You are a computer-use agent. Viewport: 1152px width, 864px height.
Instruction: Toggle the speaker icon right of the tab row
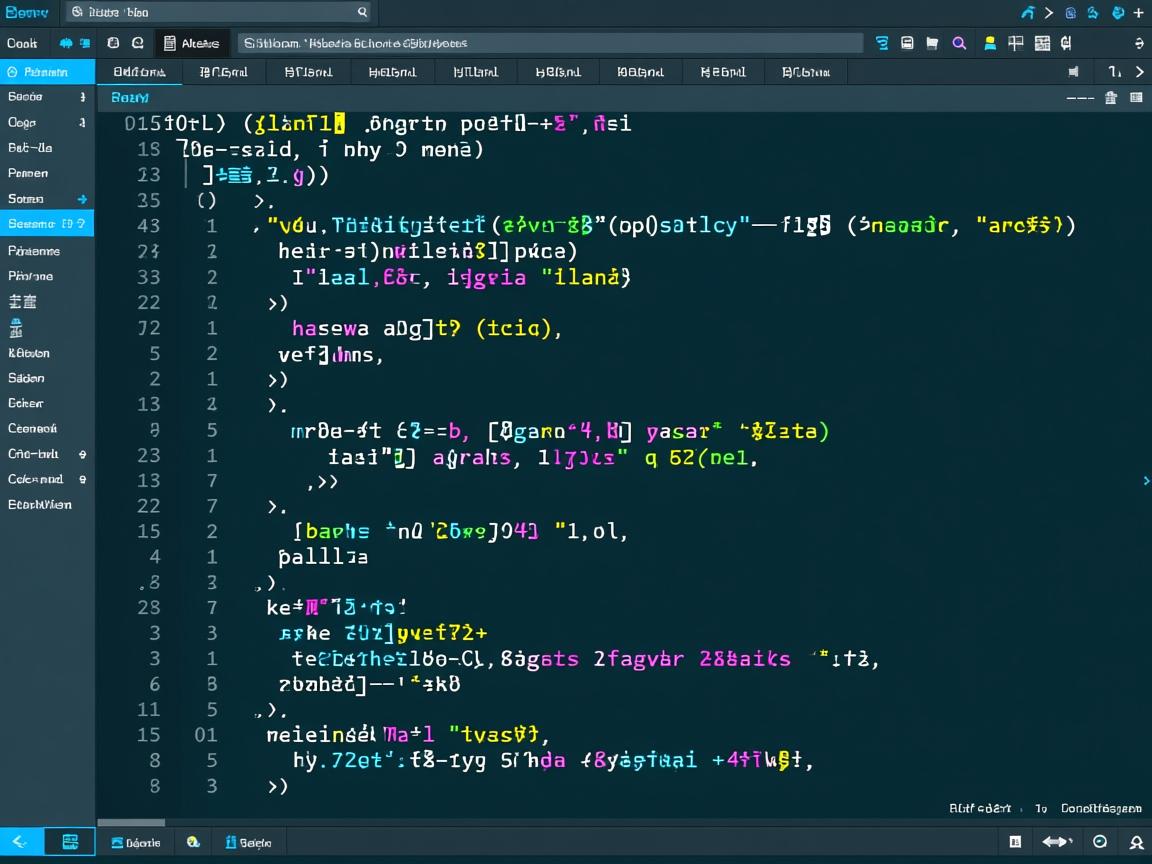[1074, 72]
